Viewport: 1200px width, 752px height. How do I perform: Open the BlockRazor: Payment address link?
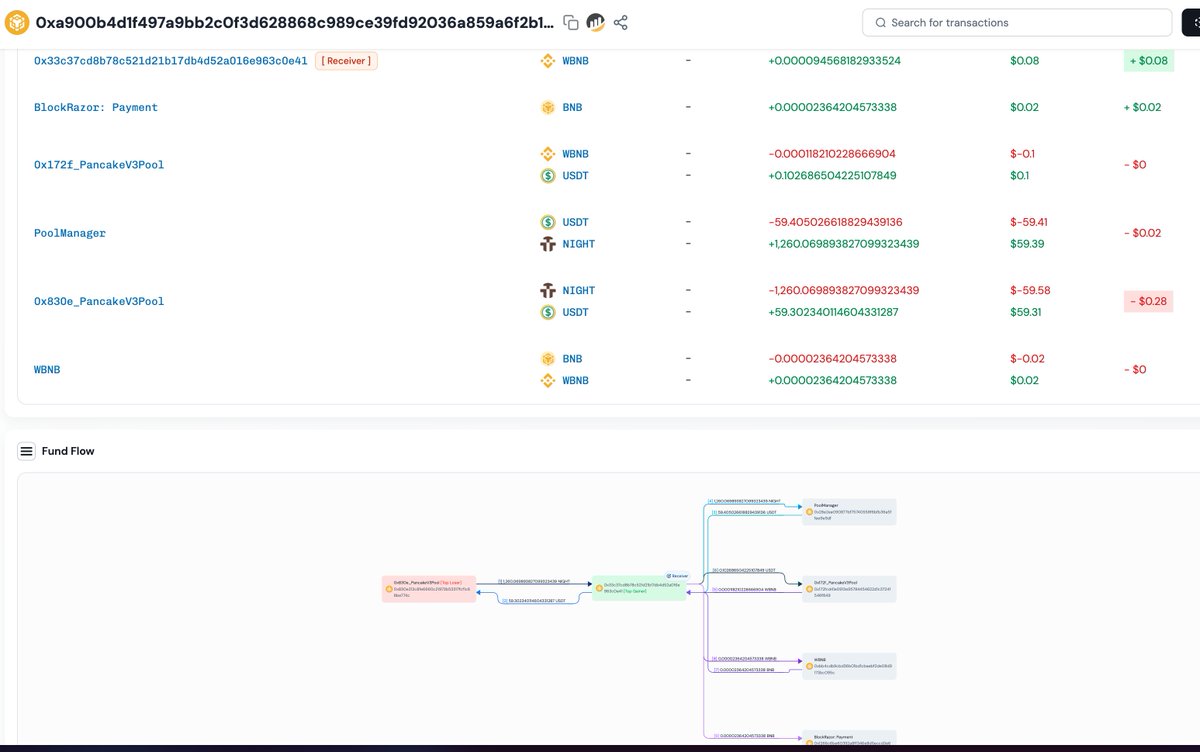click(x=96, y=107)
